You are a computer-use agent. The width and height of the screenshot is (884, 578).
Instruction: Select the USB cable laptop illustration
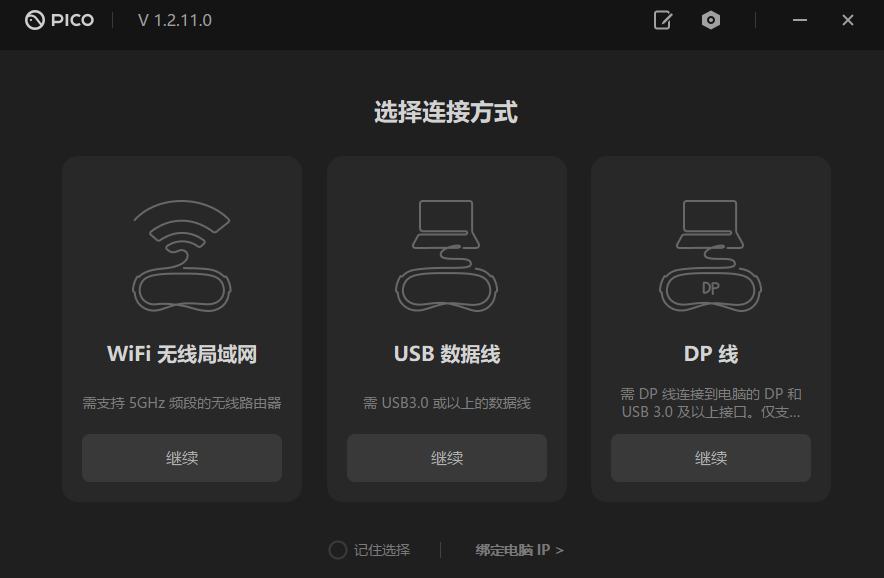[447, 255]
